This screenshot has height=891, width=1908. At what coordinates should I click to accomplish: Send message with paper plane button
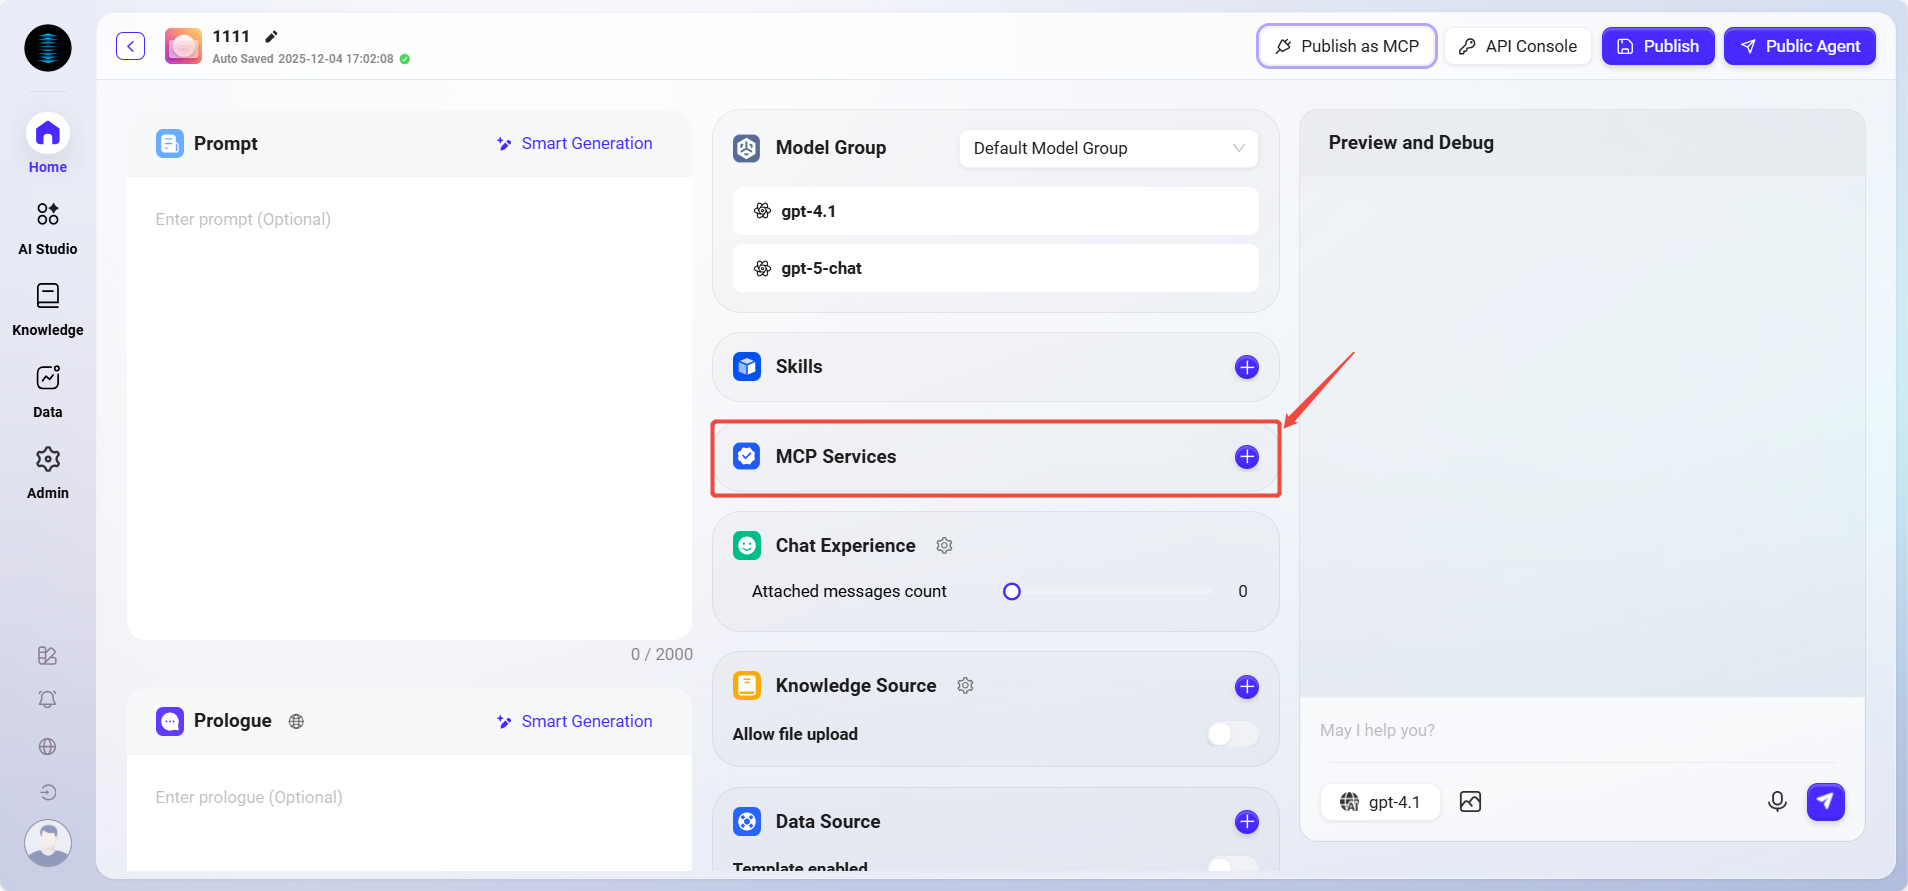point(1825,802)
